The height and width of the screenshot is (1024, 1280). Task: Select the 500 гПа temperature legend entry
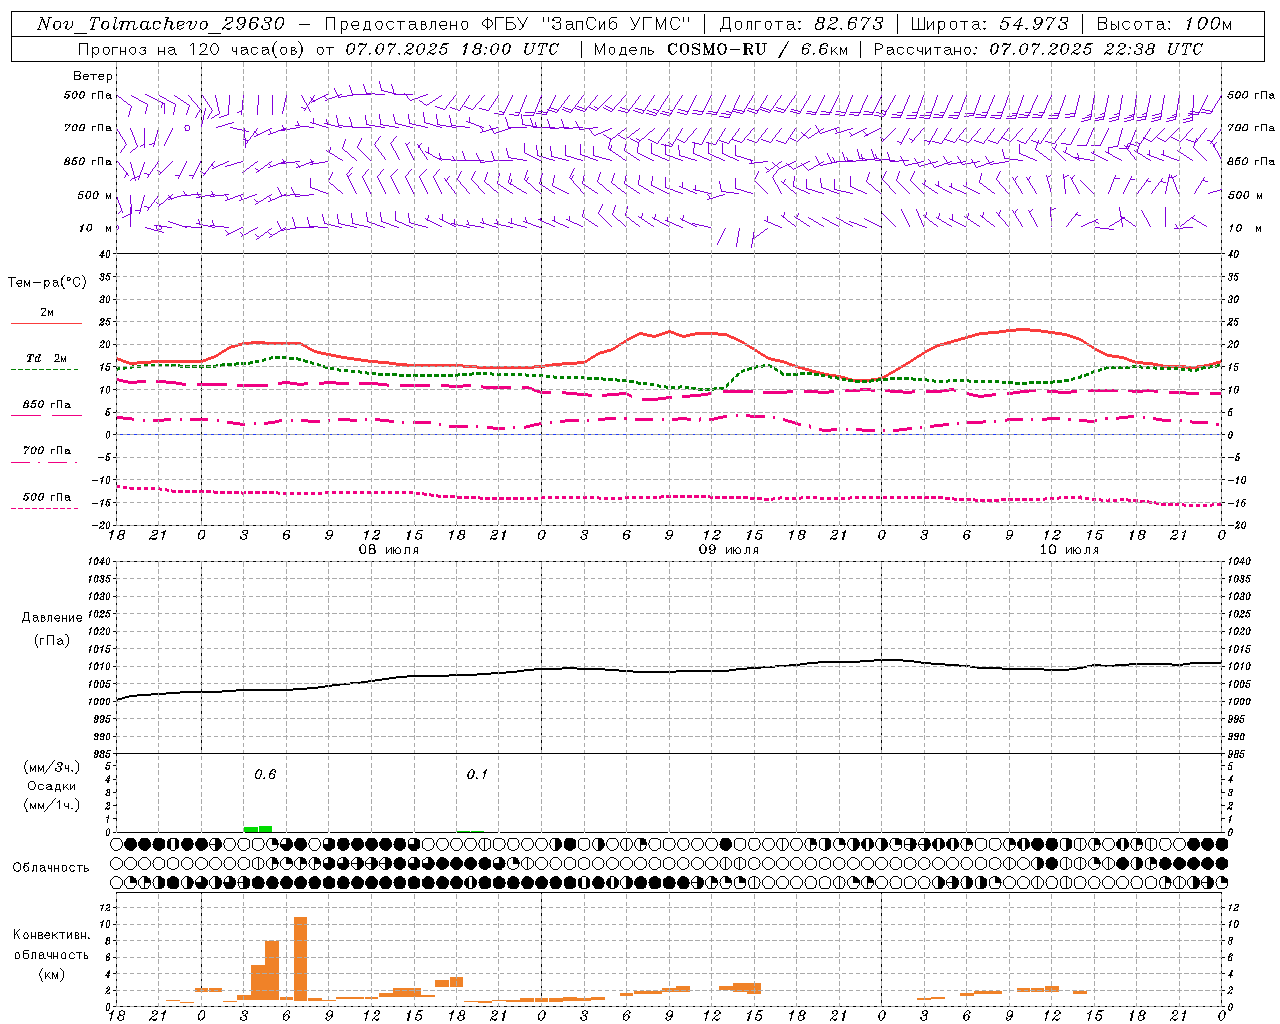(x=46, y=501)
